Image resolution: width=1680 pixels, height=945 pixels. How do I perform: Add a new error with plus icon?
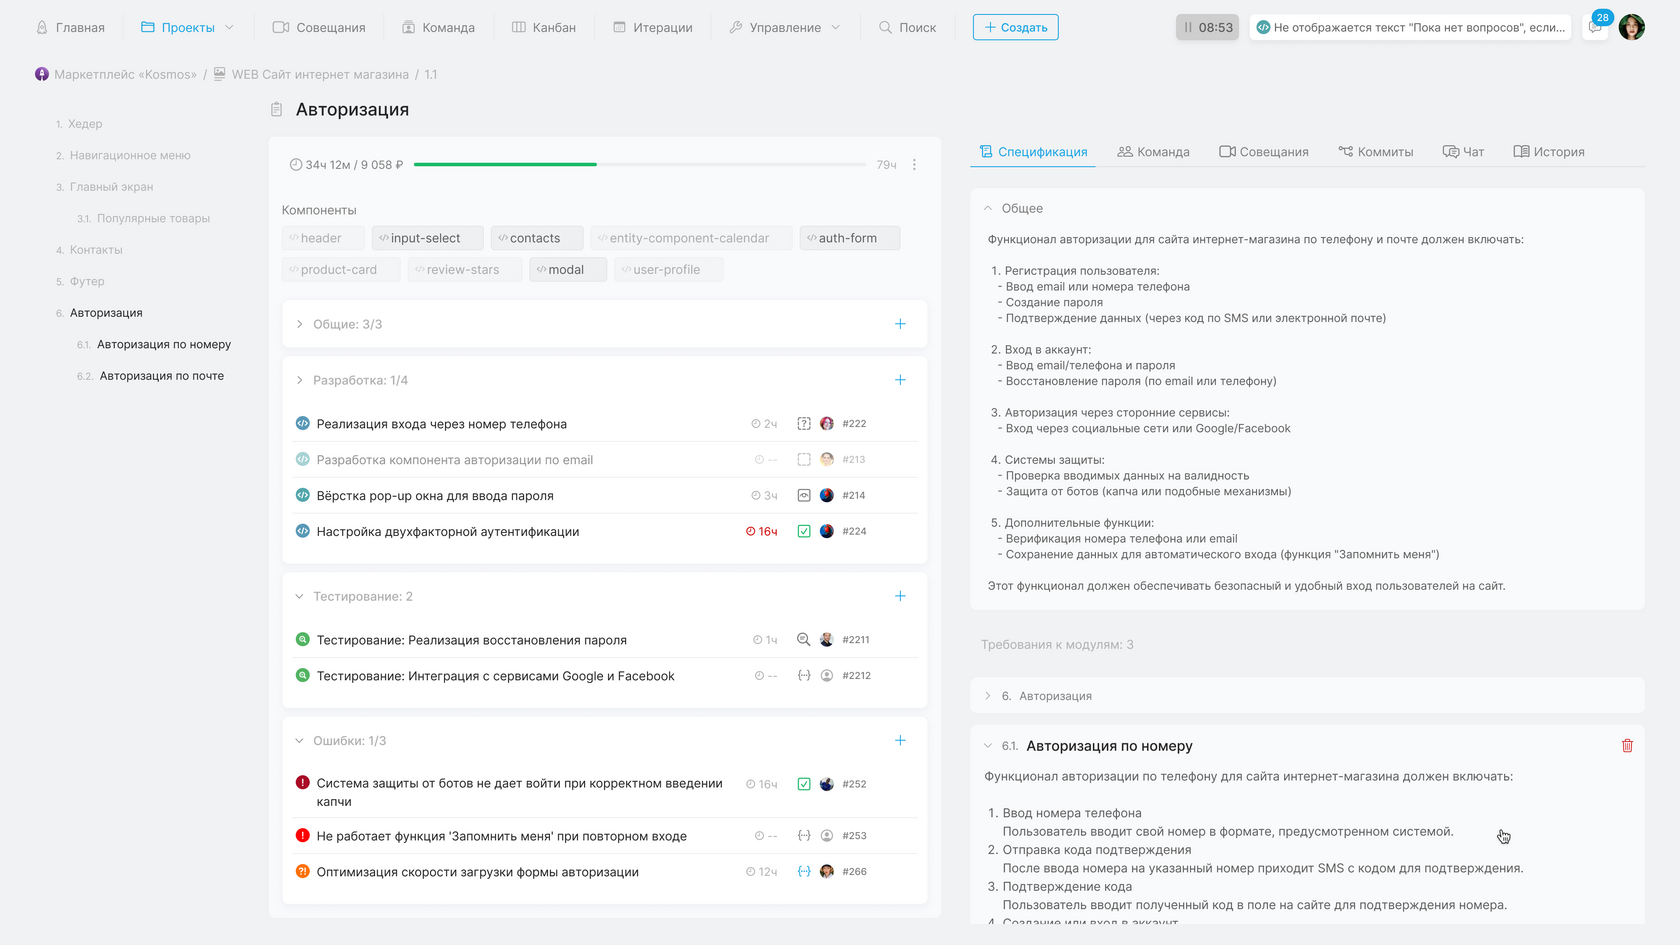click(900, 741)
